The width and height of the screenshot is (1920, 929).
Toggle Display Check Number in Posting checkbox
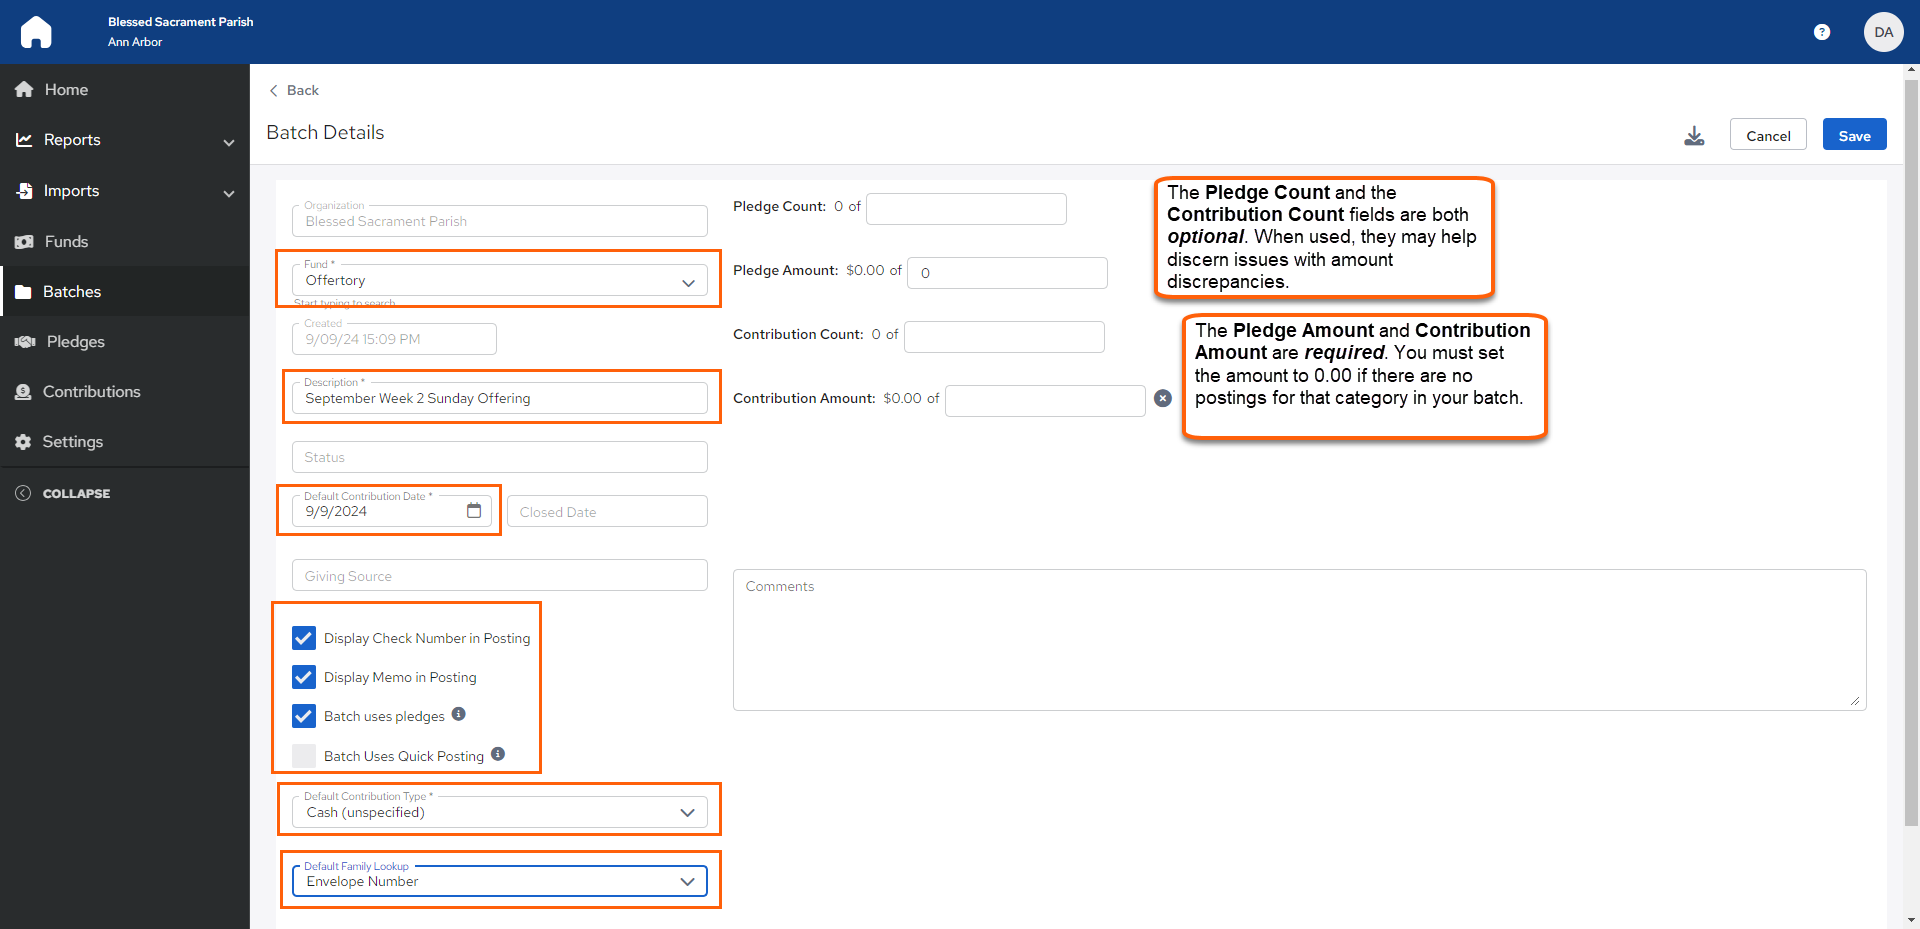click(304, 638)
